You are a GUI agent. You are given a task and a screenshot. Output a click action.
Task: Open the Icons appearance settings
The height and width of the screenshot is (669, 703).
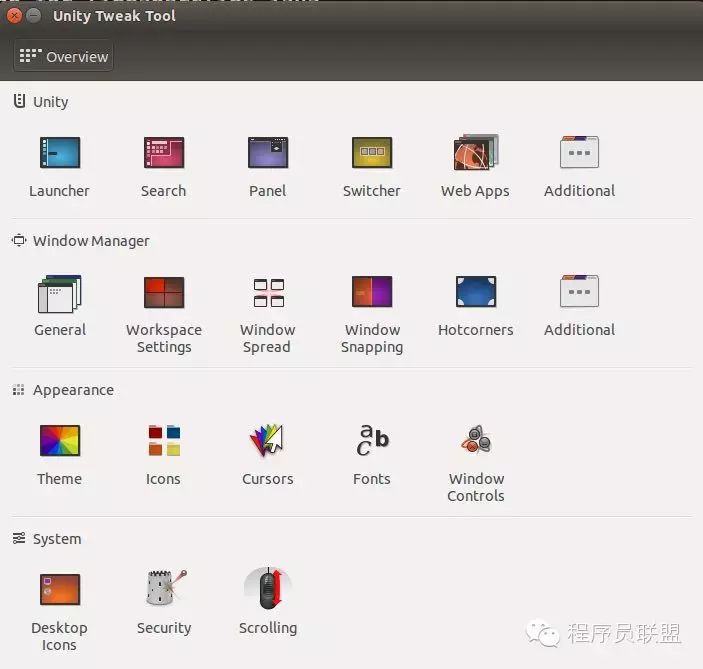[x=164, y=440]
